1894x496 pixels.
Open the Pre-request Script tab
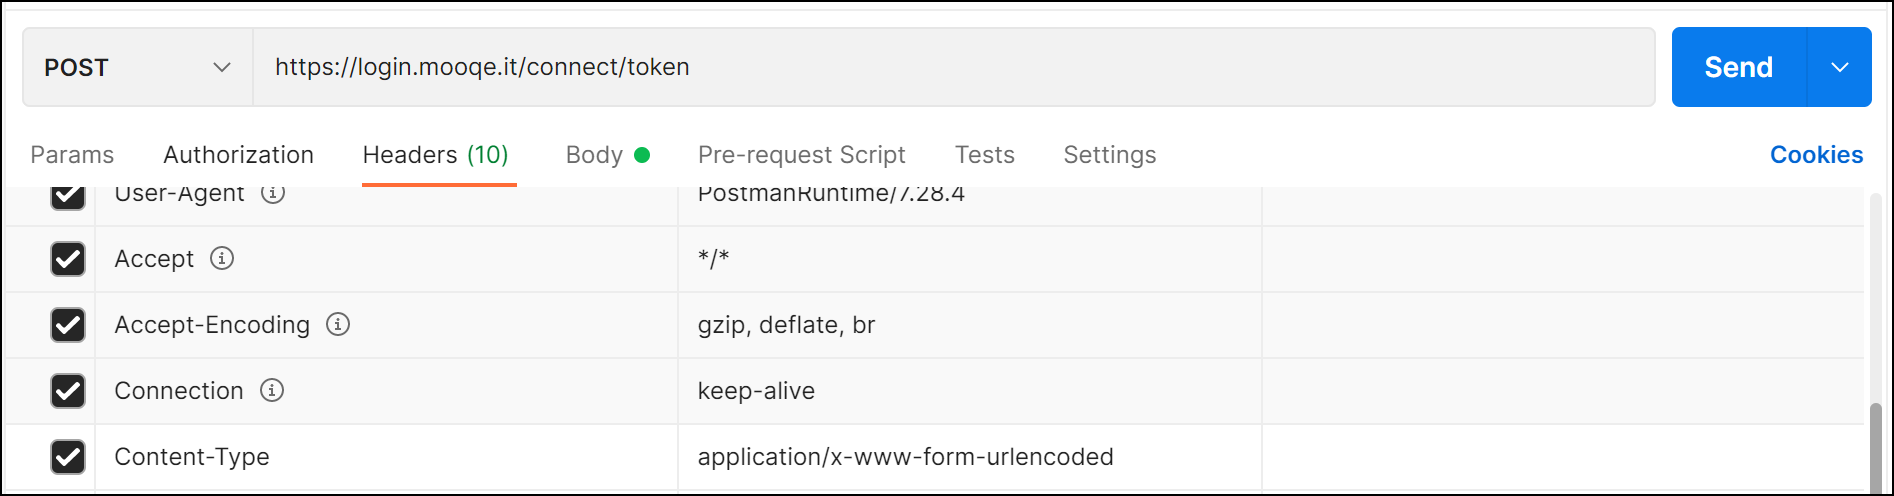(x=801, y=155)
